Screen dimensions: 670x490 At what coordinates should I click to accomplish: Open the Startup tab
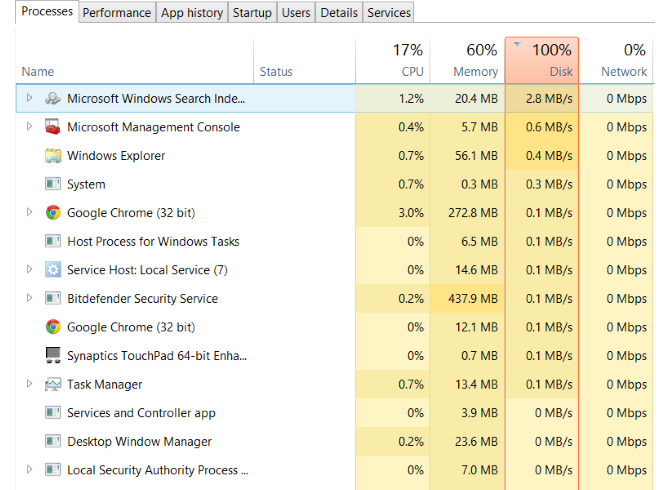pos(252,12)
